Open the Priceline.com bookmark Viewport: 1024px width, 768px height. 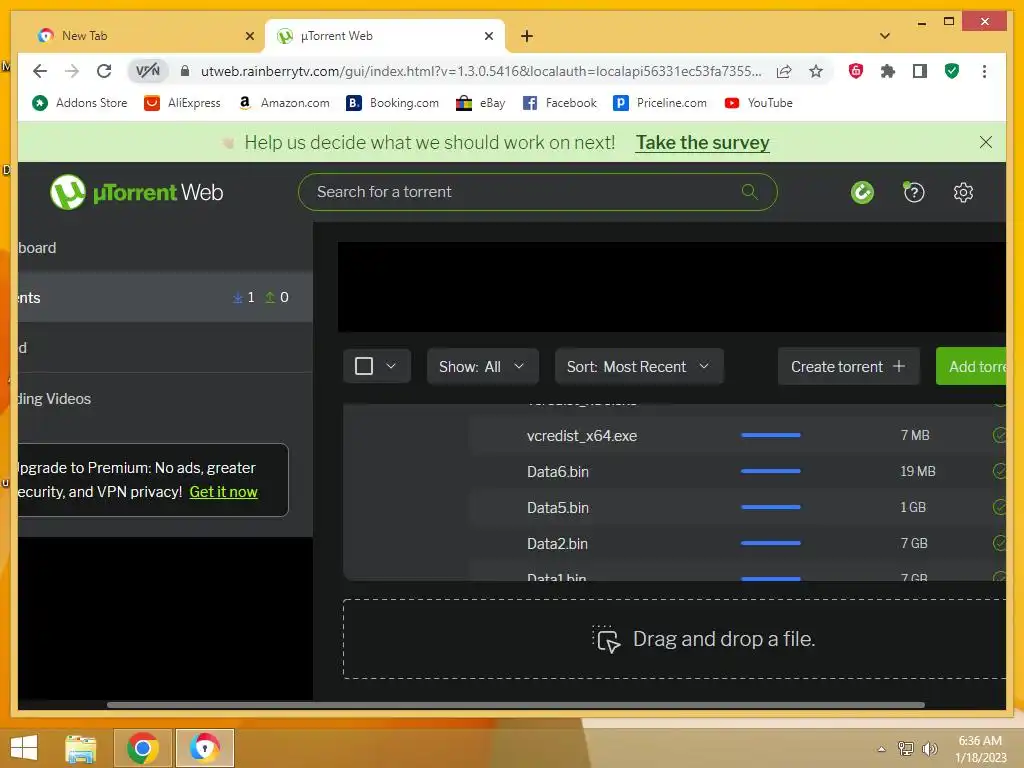(x=660, y=103)
